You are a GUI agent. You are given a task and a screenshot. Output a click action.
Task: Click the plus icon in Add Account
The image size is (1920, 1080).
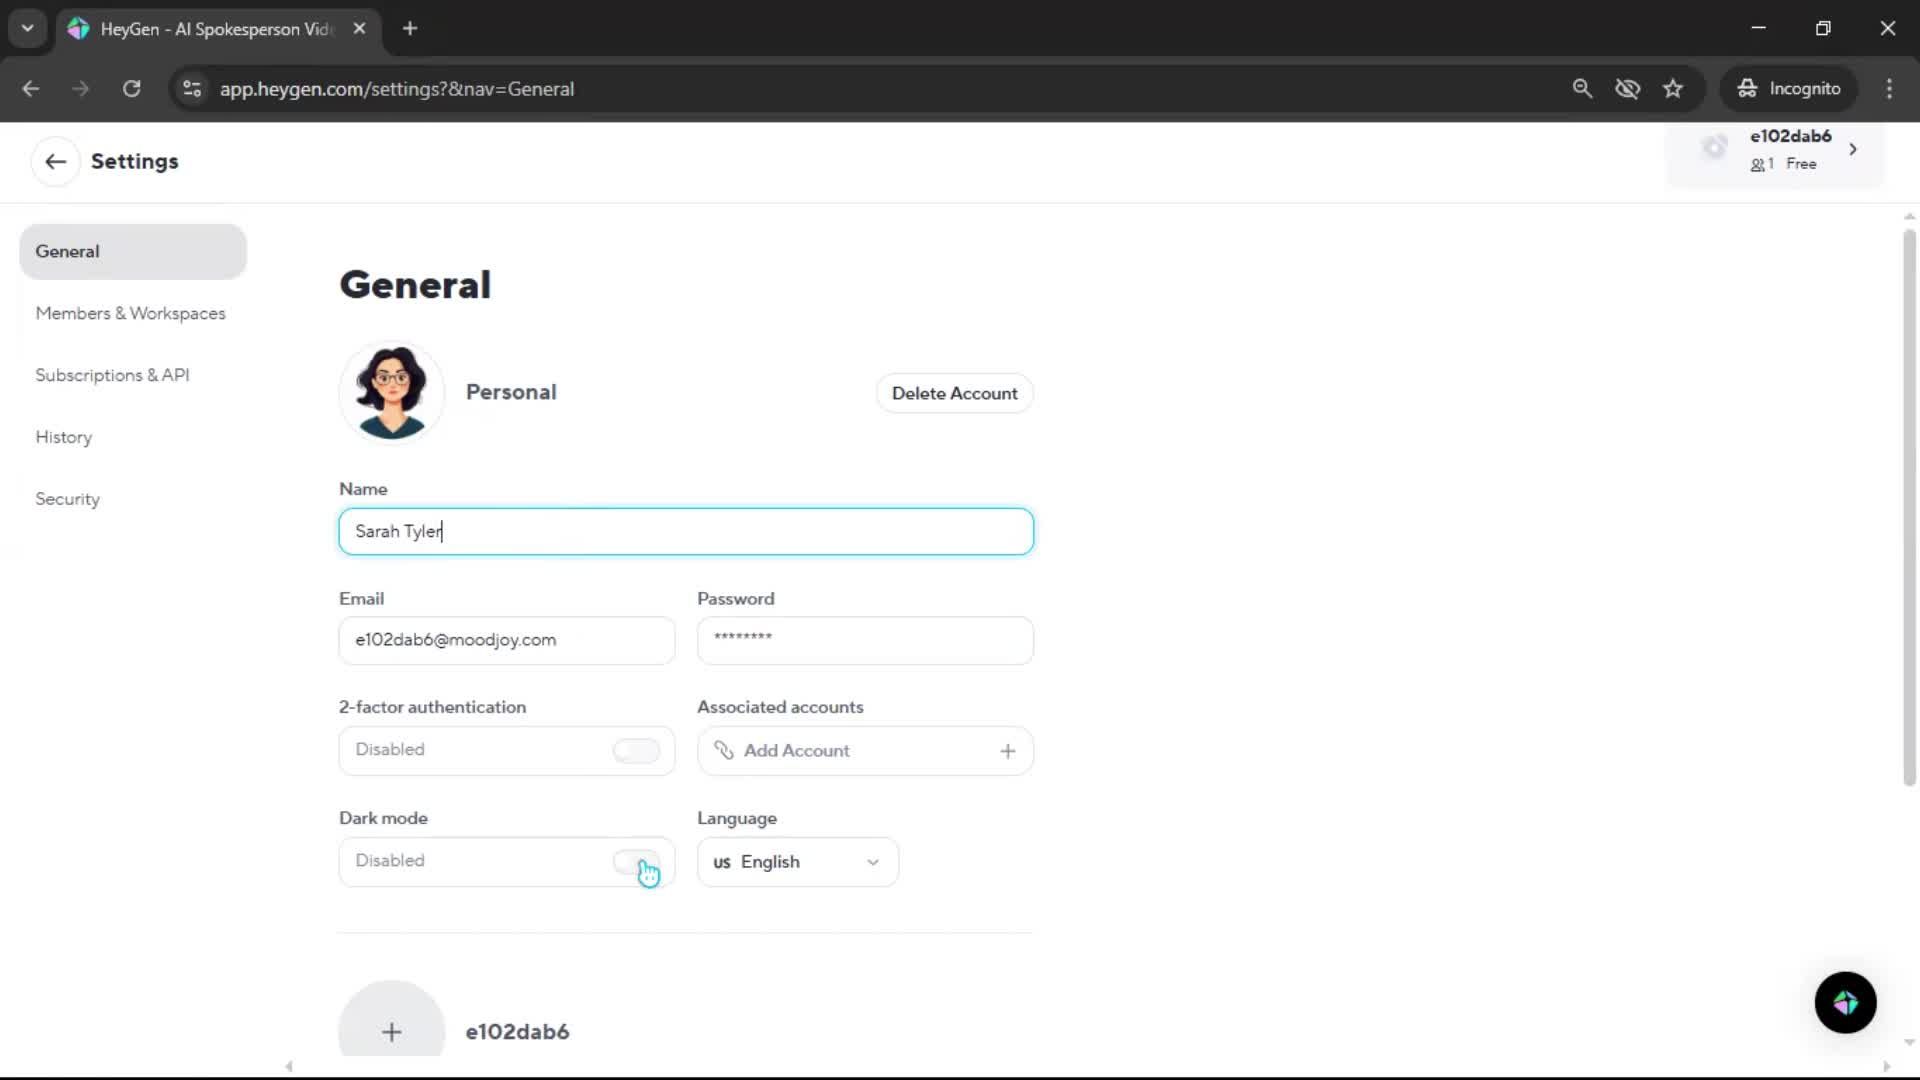pos(1007,751)
